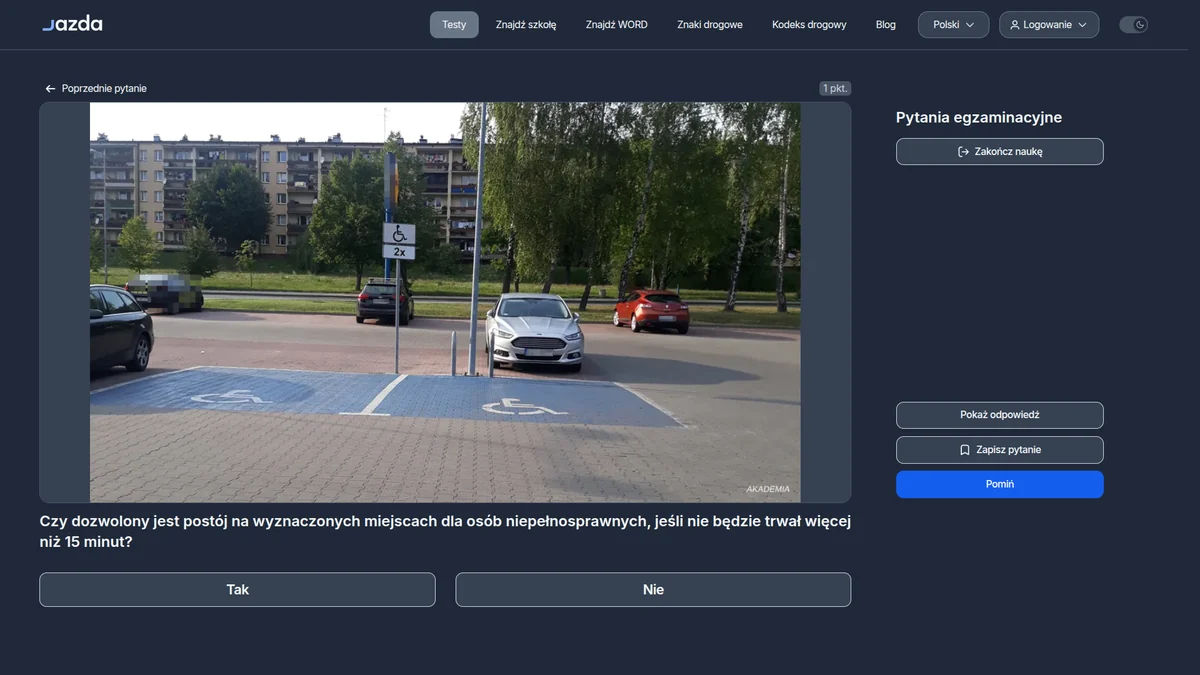The image size is (1200, 675).
Task: Open the Polski language dropdown
Action: click(953, 25)
